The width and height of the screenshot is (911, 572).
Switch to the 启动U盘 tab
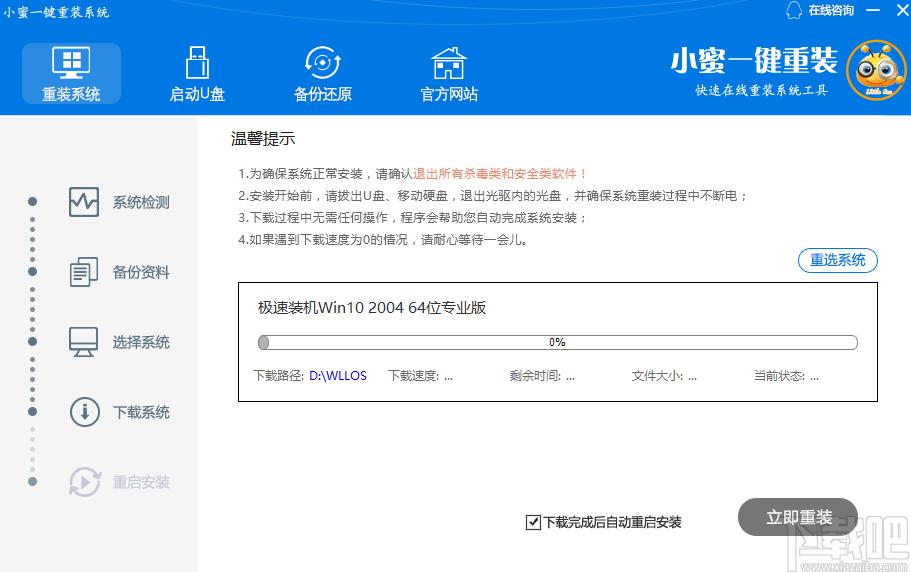click(197, 74)
